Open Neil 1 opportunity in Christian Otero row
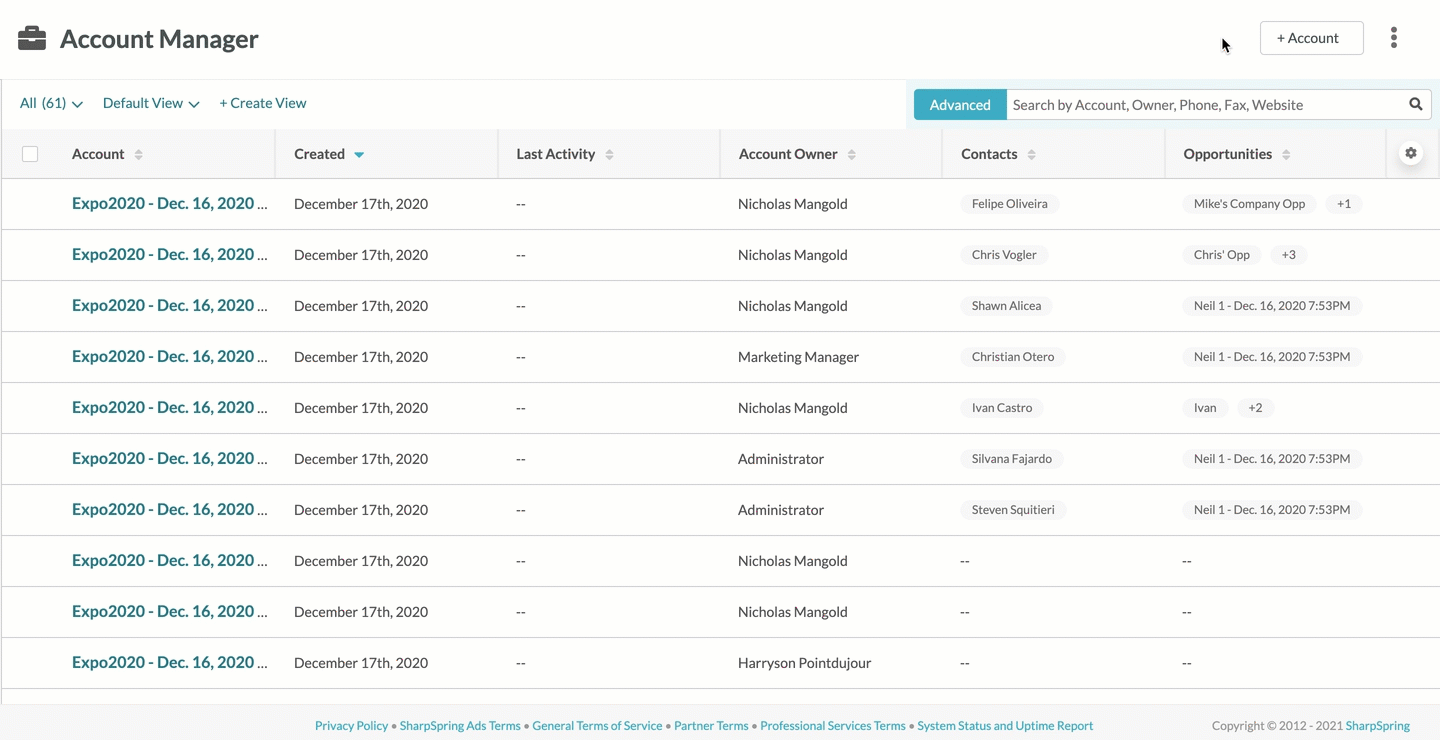The width and height of the screenshot is (1440, 740). point(1272,357)
